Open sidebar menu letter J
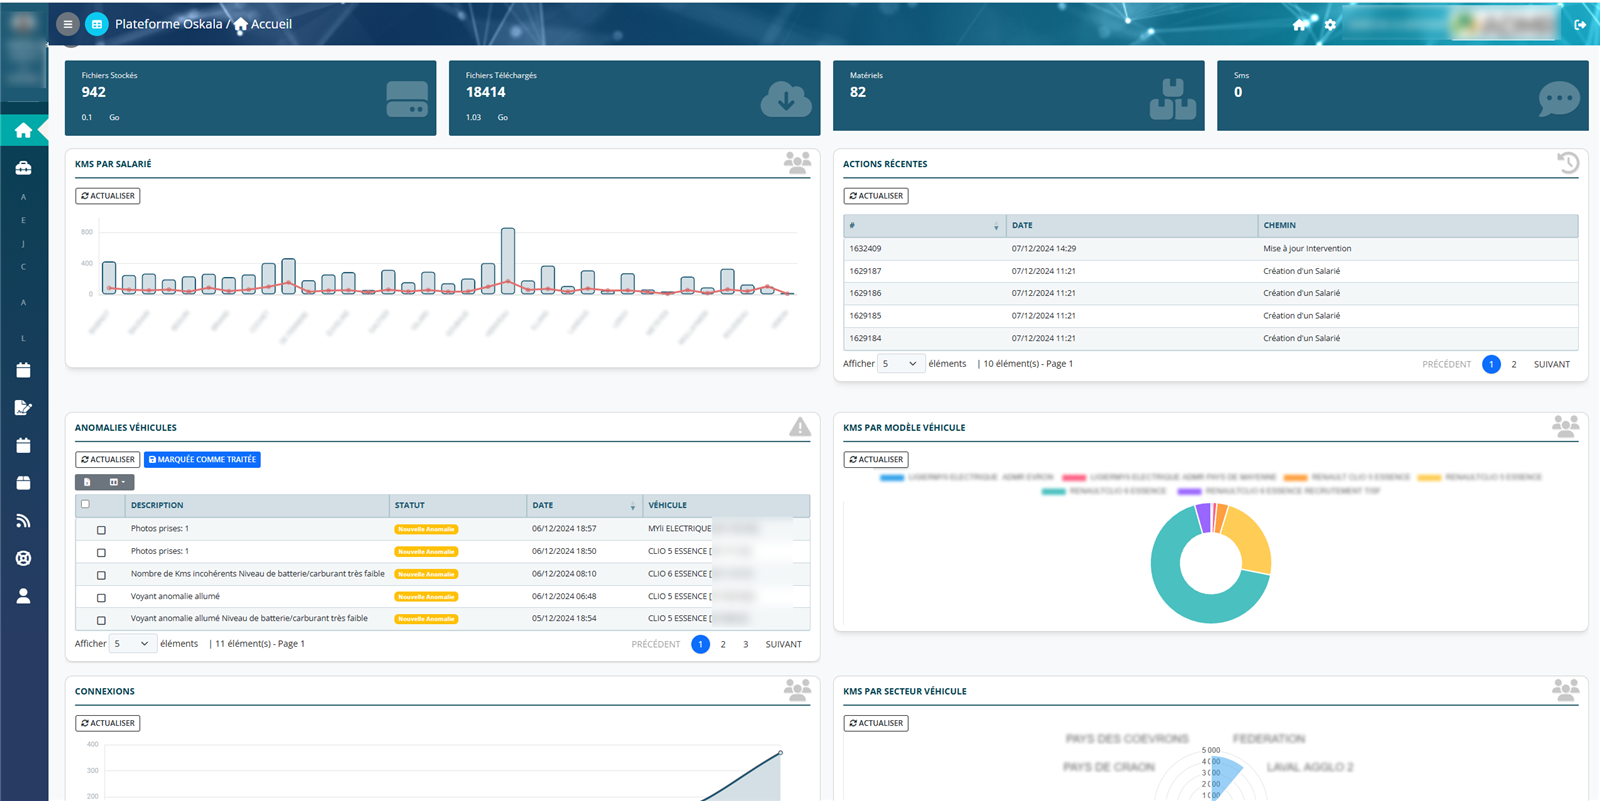The image size is (1600, 801). pyautogui.click(x=23, y=244)
